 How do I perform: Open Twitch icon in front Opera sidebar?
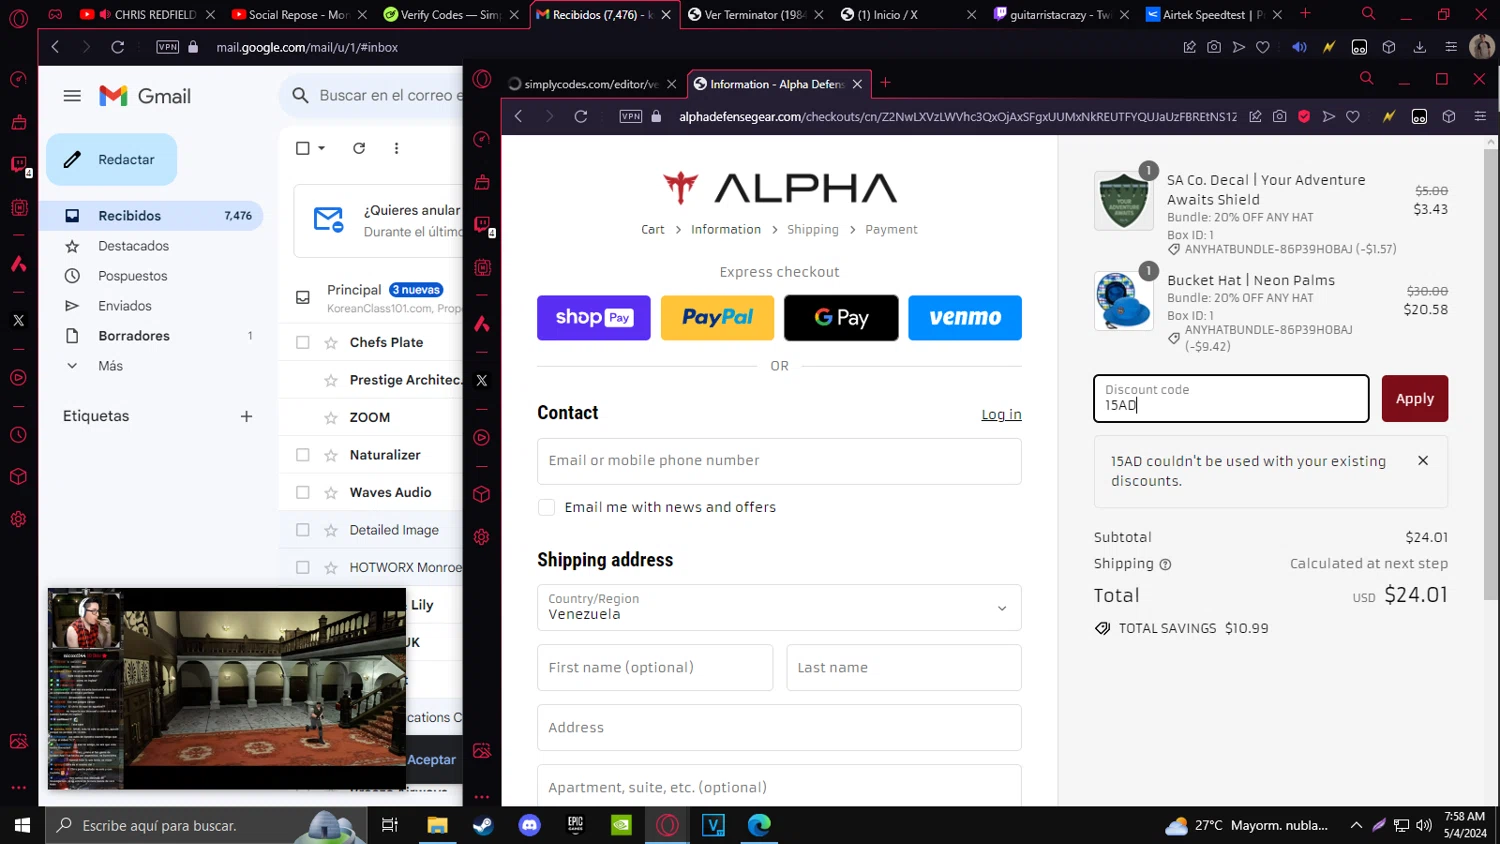coord(482,224)
